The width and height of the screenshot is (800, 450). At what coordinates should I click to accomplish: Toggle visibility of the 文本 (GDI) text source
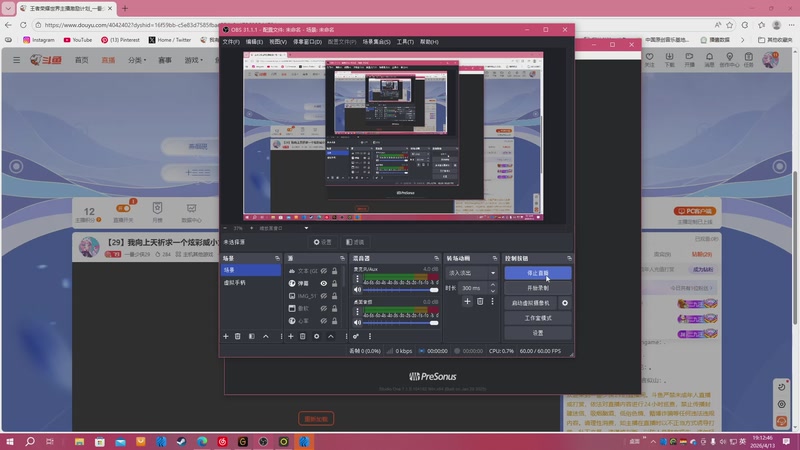pyautogui.click(x=323, y=271)
